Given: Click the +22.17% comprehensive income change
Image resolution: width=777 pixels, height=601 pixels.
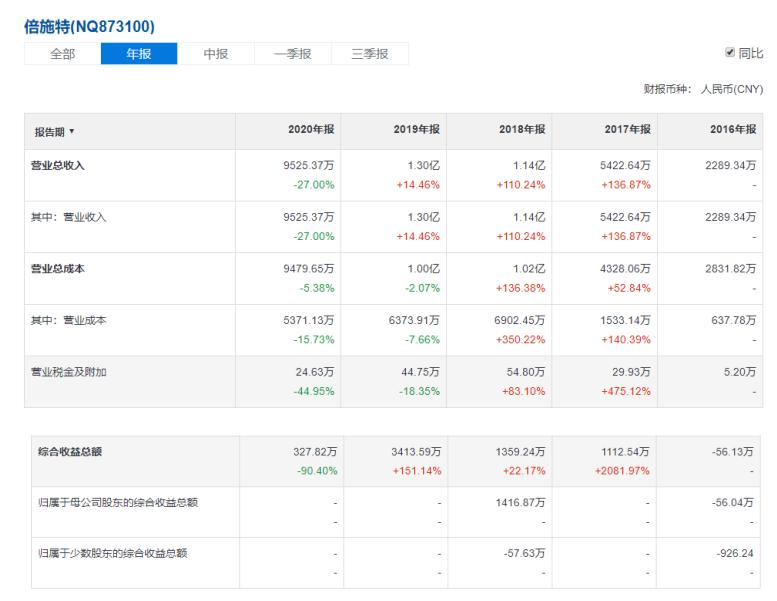Looking at the screenshot, I should [524, 471].
